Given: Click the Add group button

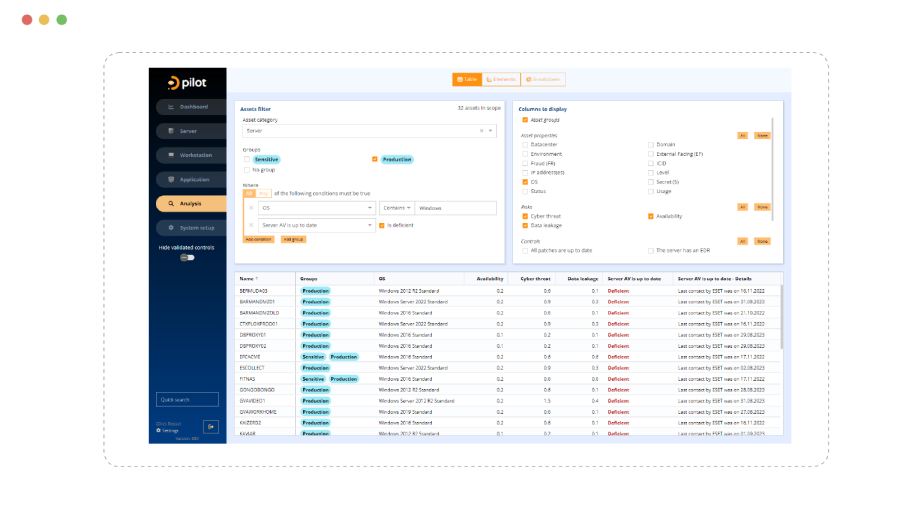Looking at the screenshot, I should point(292,240).
